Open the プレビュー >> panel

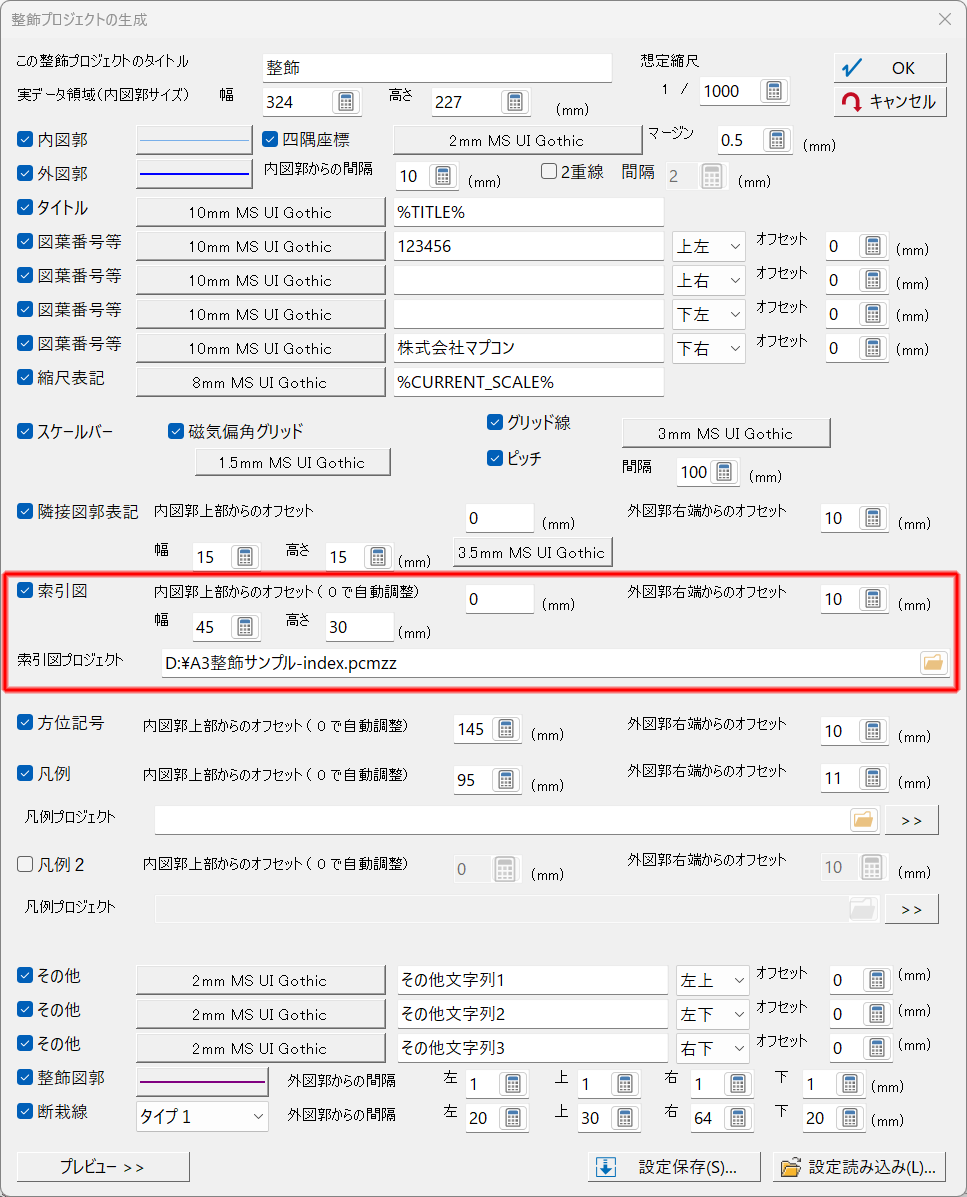click(x=103, y=1167)
